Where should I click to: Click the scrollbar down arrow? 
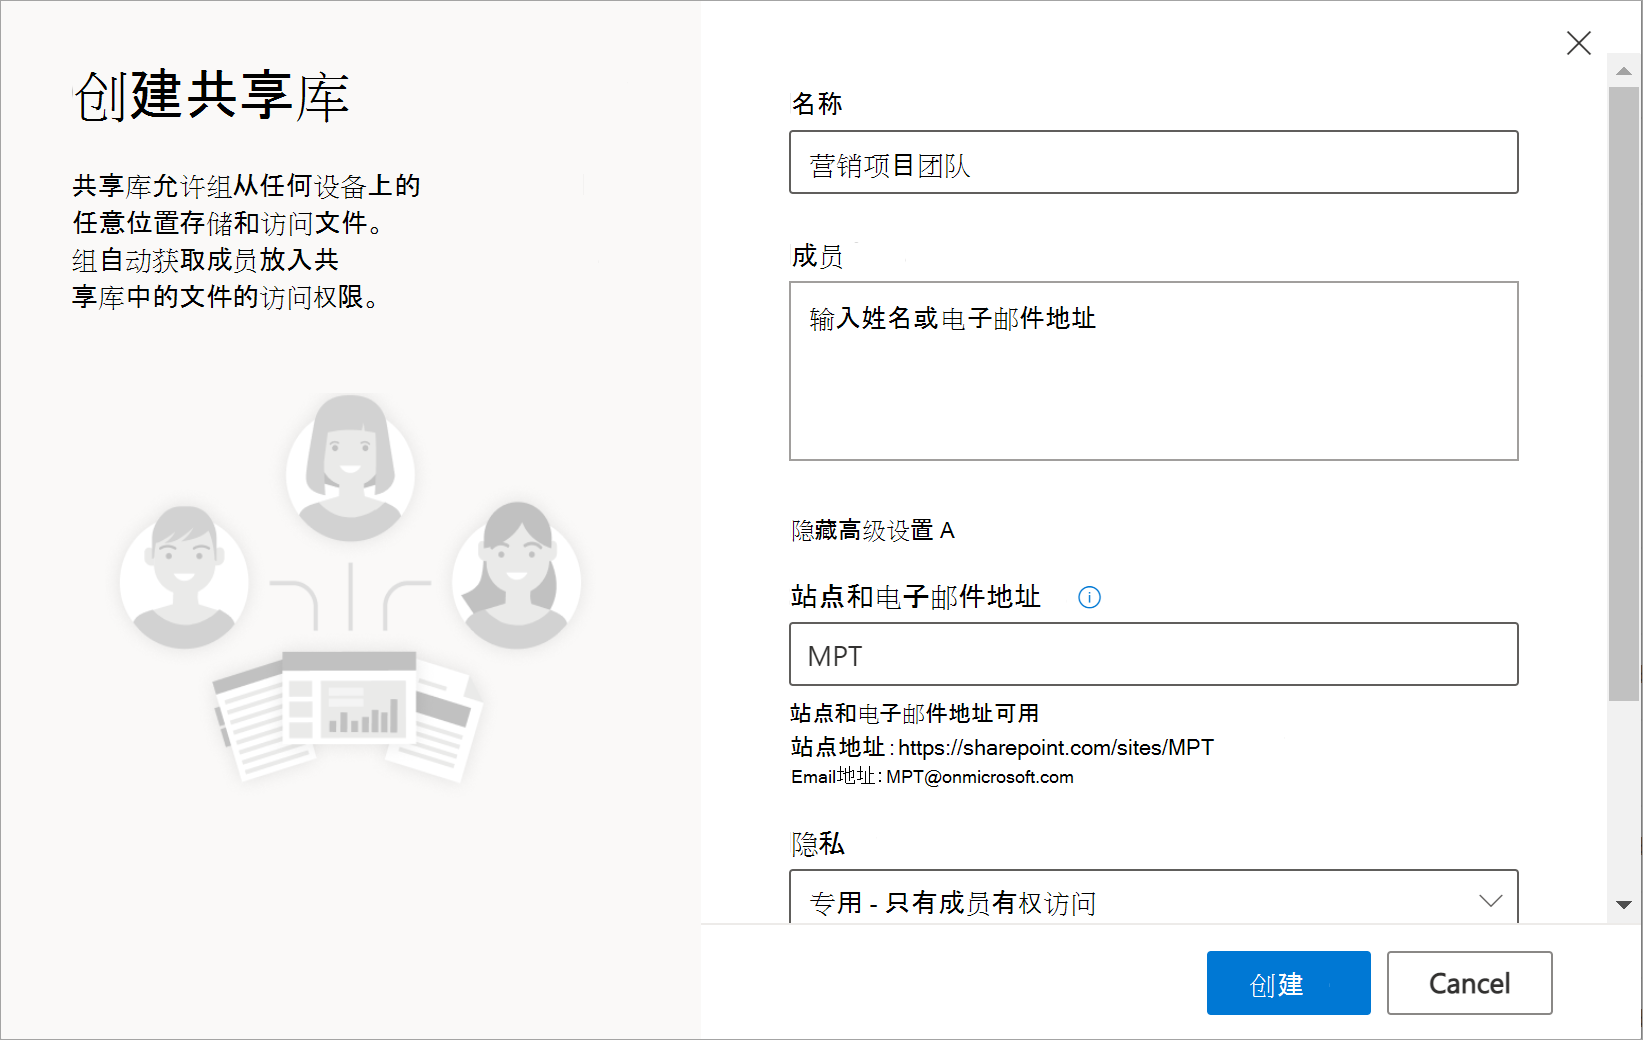pyautogui.click(x=1623, y=905)
